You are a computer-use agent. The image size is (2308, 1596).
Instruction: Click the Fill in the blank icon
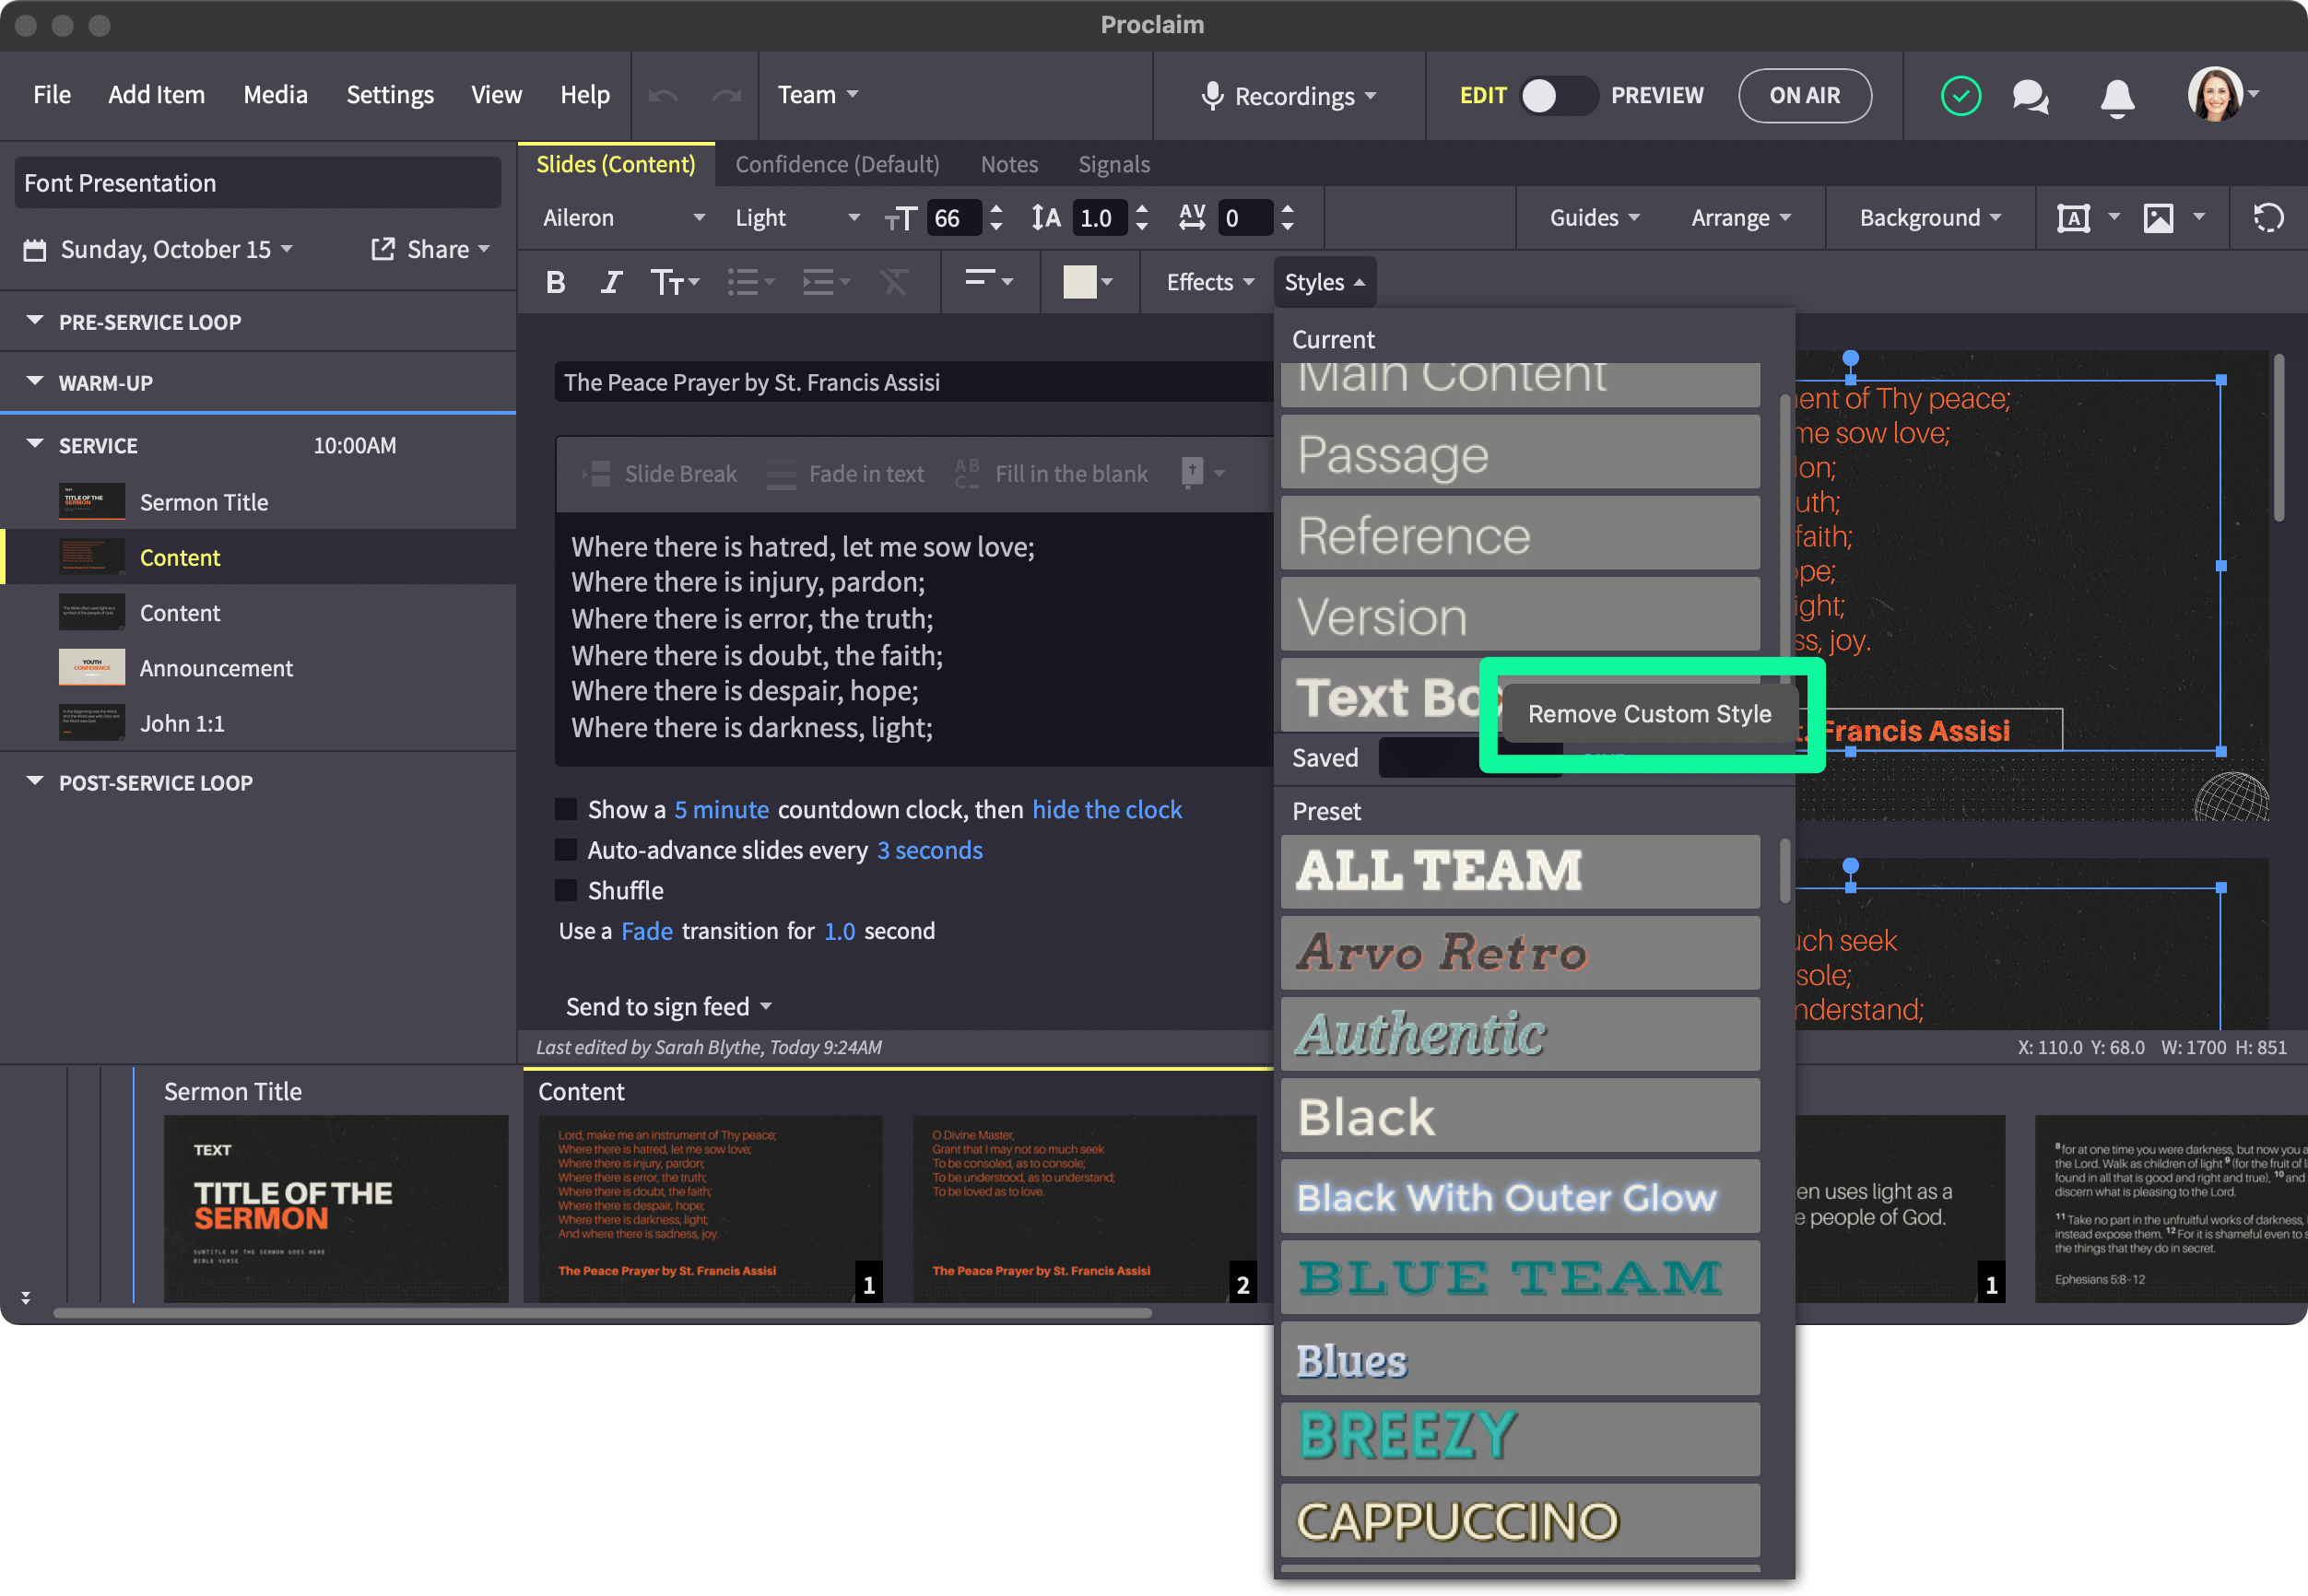pos(967,474)
